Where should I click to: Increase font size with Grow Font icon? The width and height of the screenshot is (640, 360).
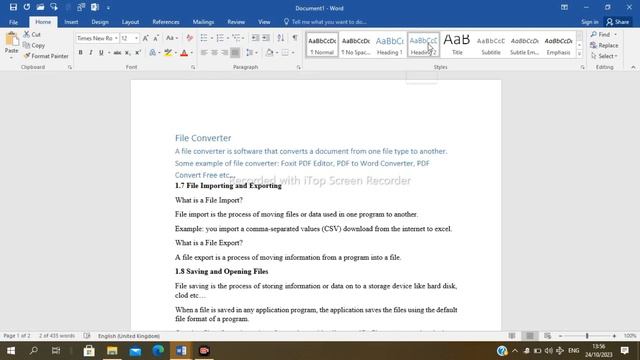pyautogui.click(x=145, y=38)
